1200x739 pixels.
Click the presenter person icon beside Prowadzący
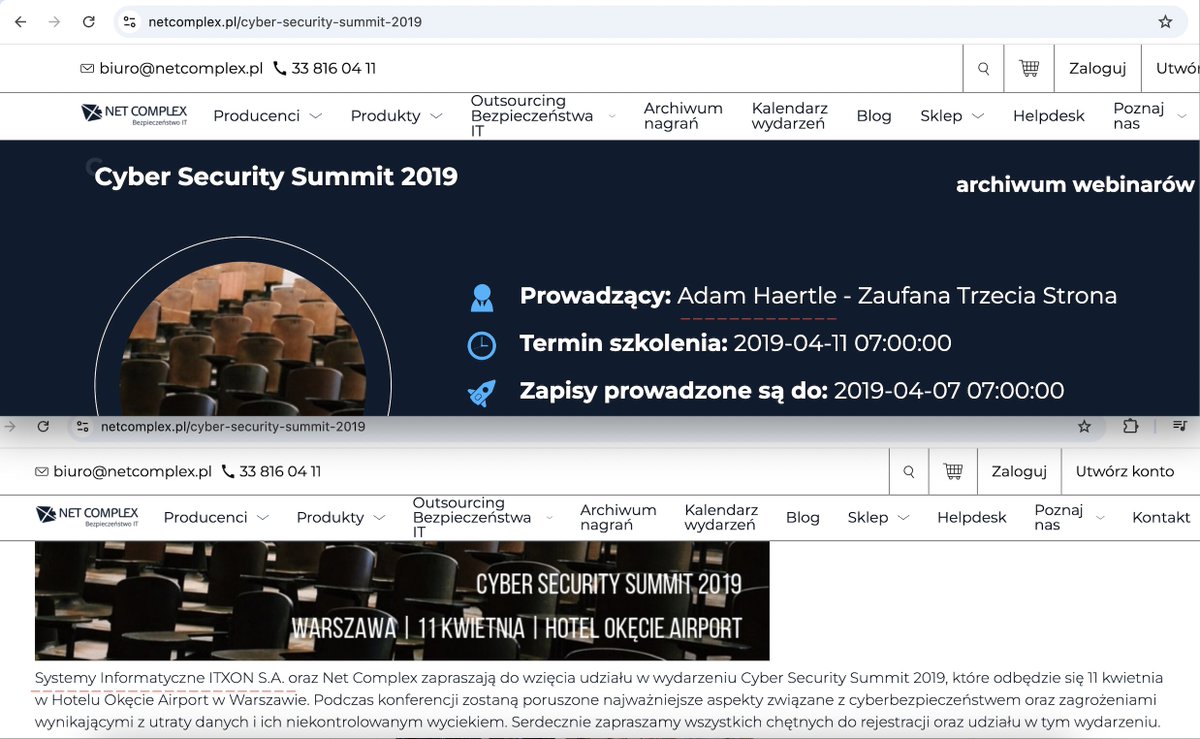coord(482,297)
